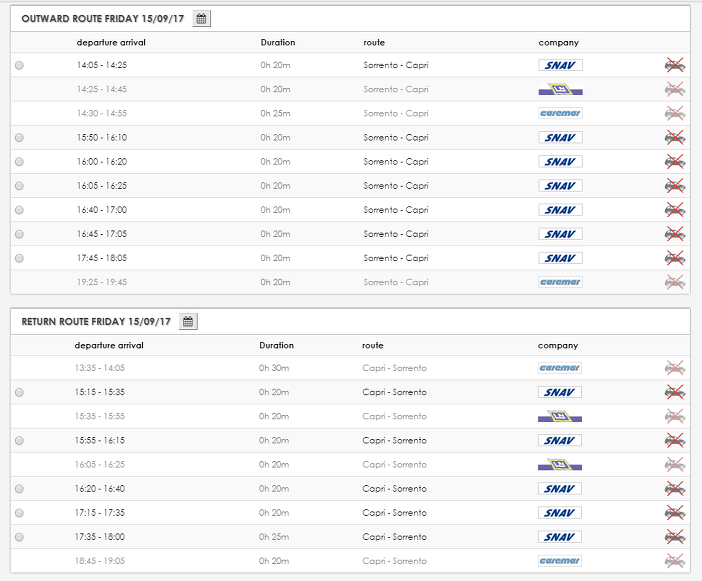The width and height of the screenshot is (702, 581).
Task: Click no-car icon on 17:45 outward ferry
Action: click(x=675, y=258)
